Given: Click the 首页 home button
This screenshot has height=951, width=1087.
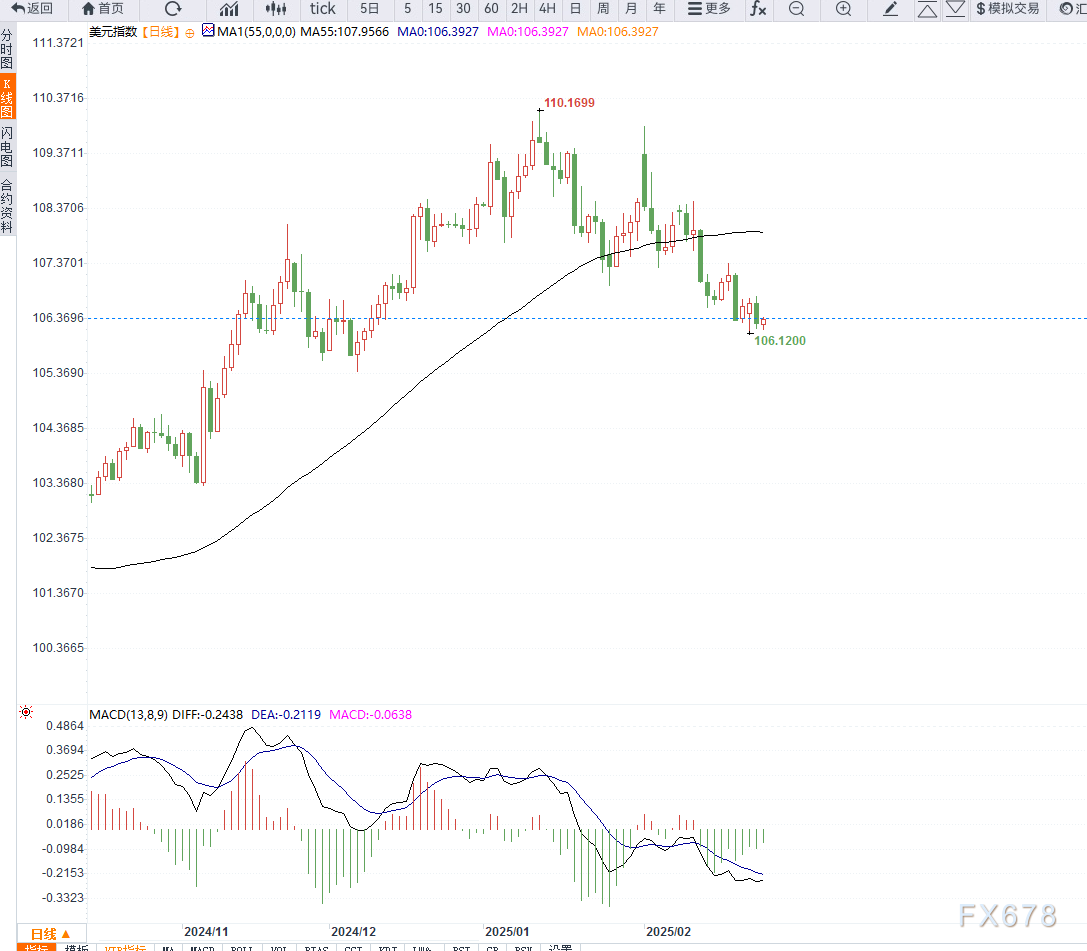Looking at the screenshot, I should pyautogui.click(x=103, y=9).
